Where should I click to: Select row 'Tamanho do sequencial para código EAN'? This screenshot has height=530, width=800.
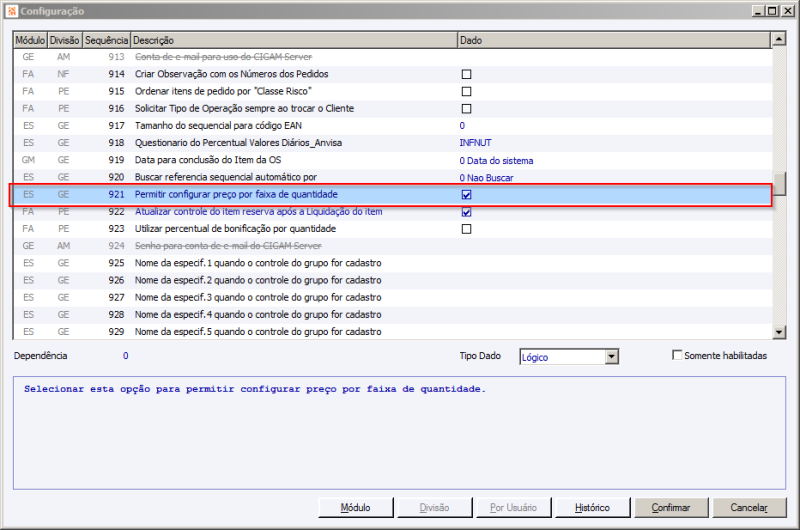point(392,125)
